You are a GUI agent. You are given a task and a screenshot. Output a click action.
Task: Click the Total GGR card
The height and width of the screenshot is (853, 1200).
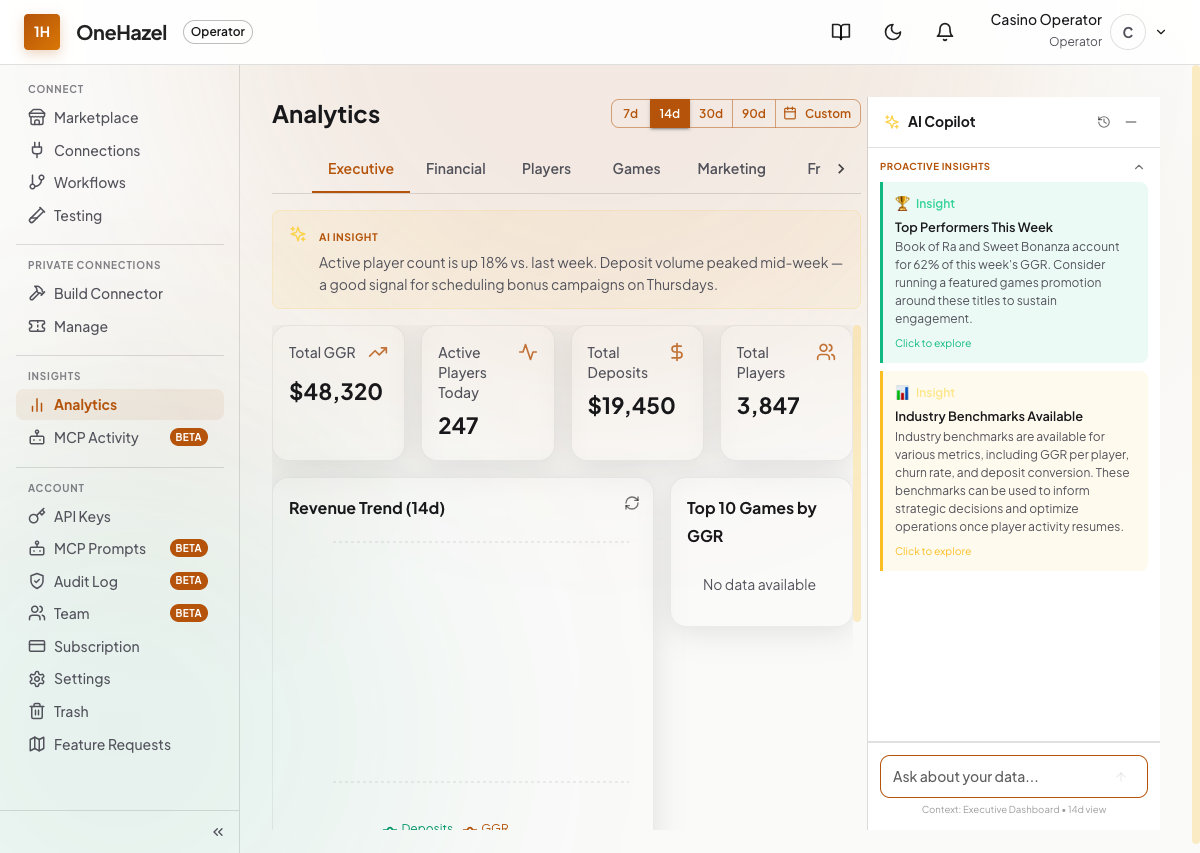(338, 393)
